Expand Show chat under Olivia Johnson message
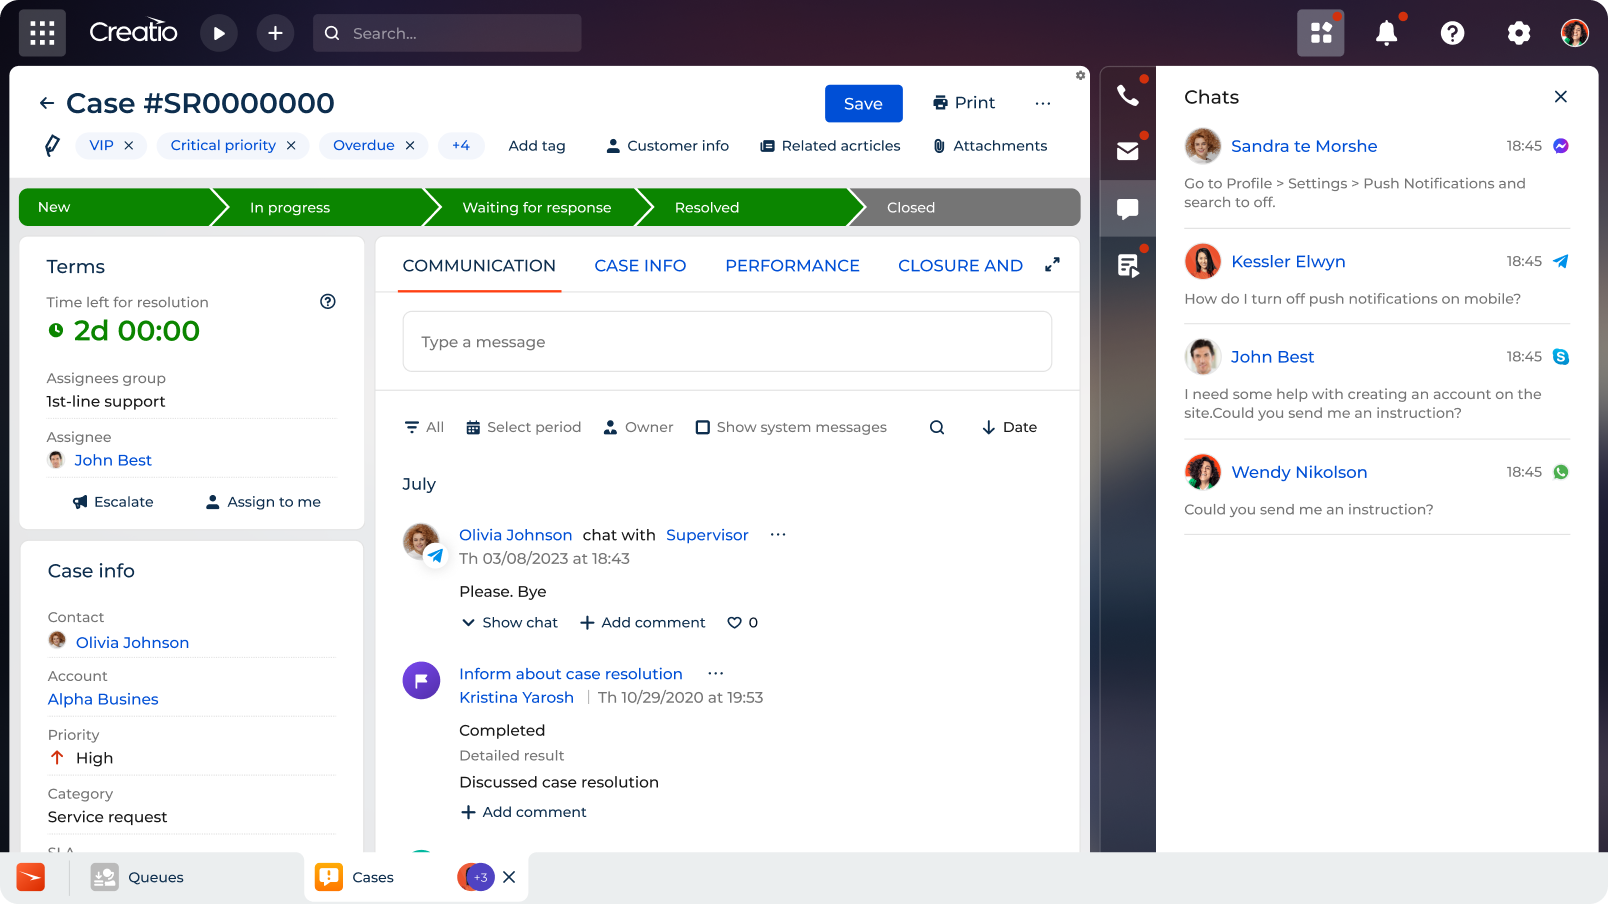Screen dimensions: 1608x904 coord(509,622)
